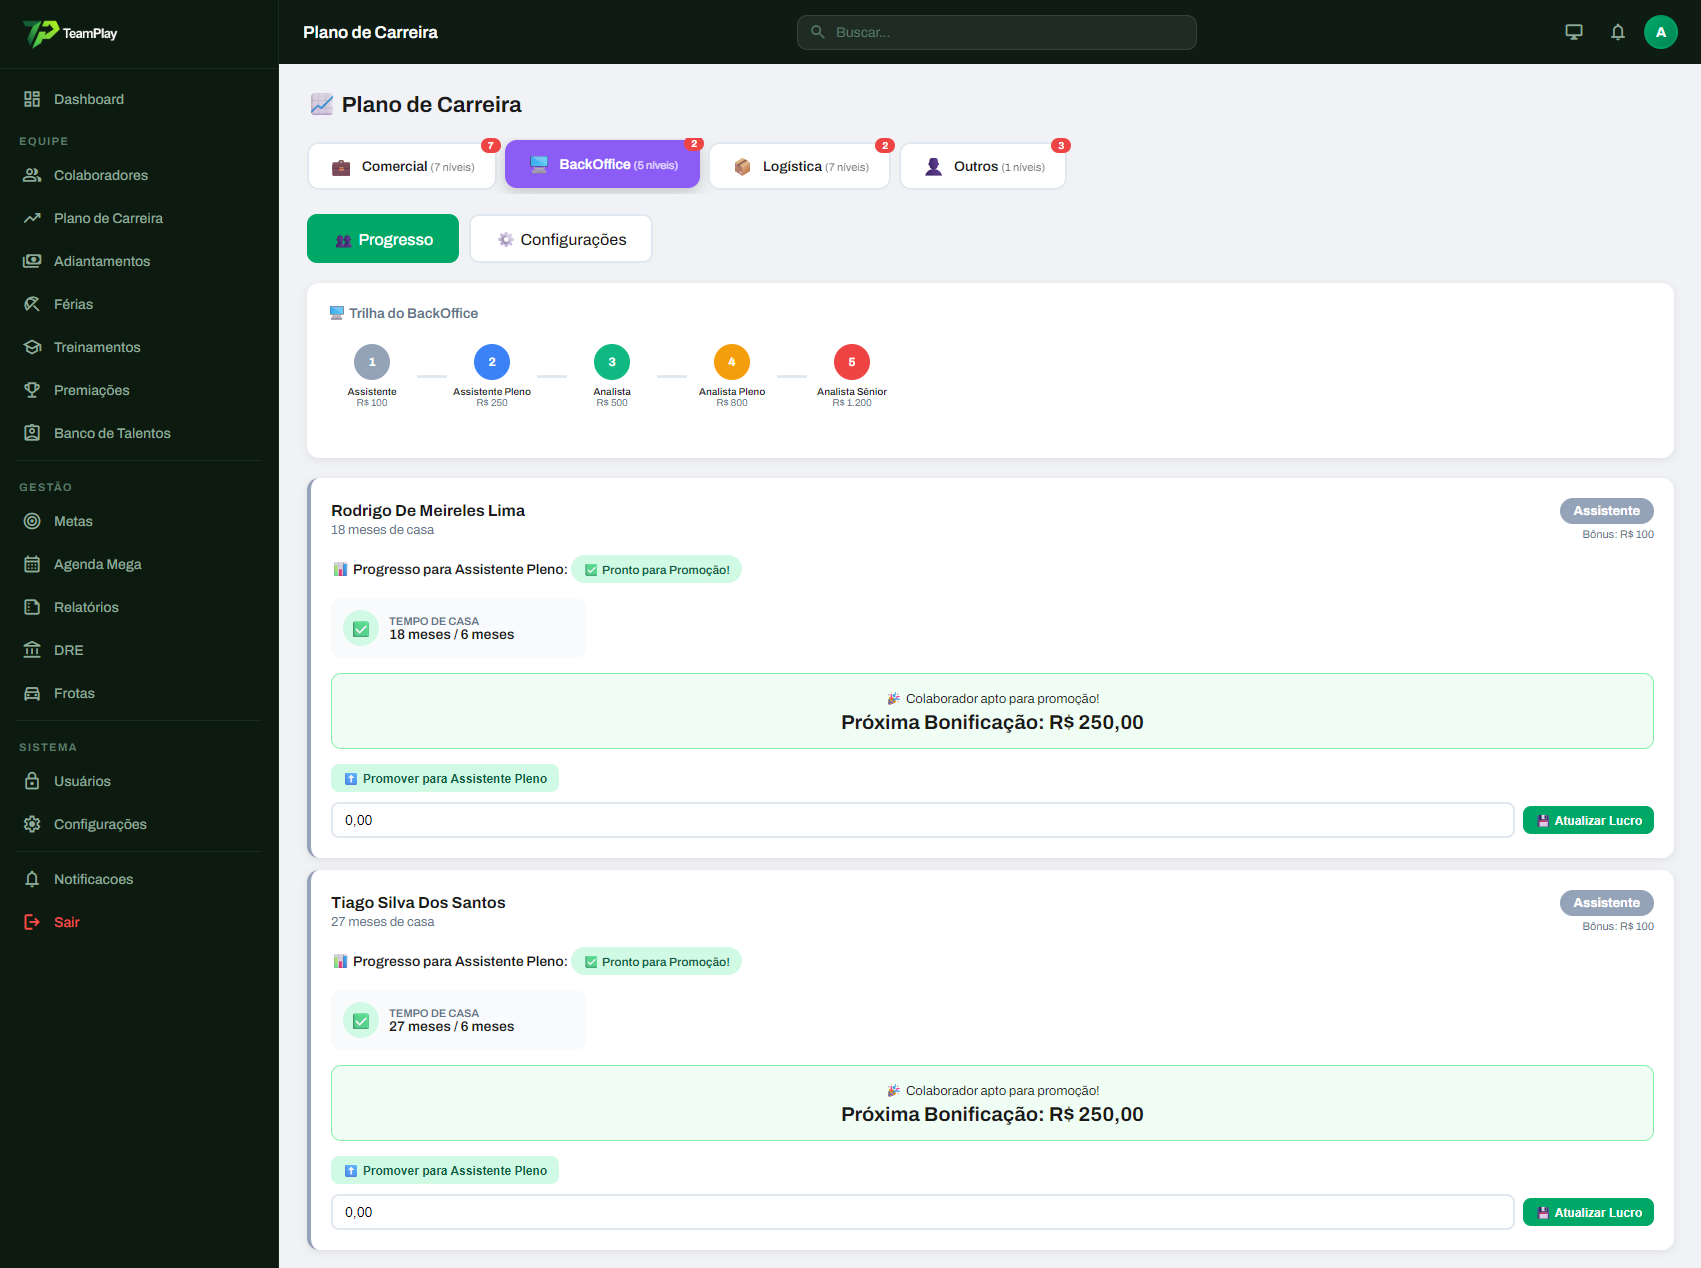Click the TeamPlay logo
Screen dimensions: 1701x1268
coord(70,33)
